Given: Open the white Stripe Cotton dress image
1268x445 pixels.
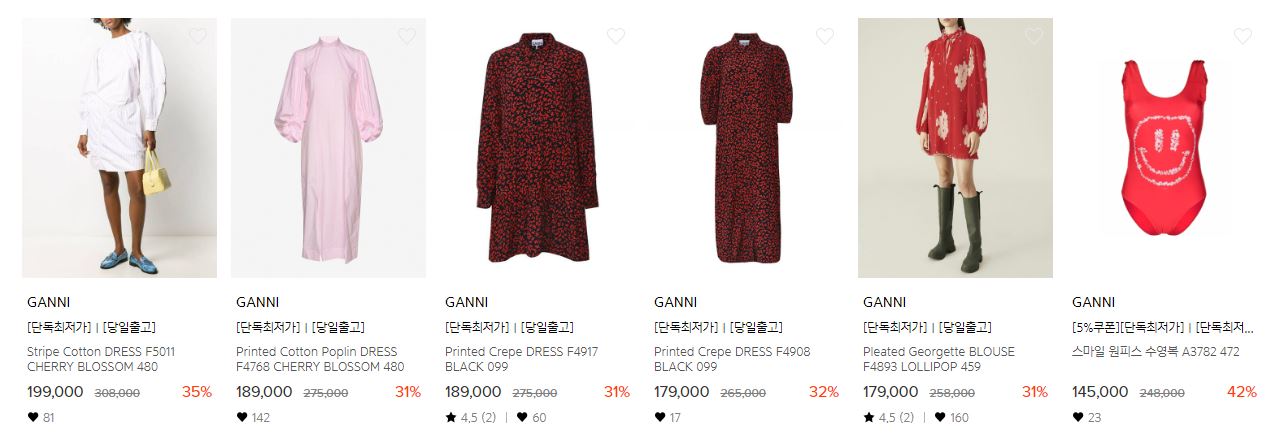Looking at the screenshot, I should [x=119, y=148].
